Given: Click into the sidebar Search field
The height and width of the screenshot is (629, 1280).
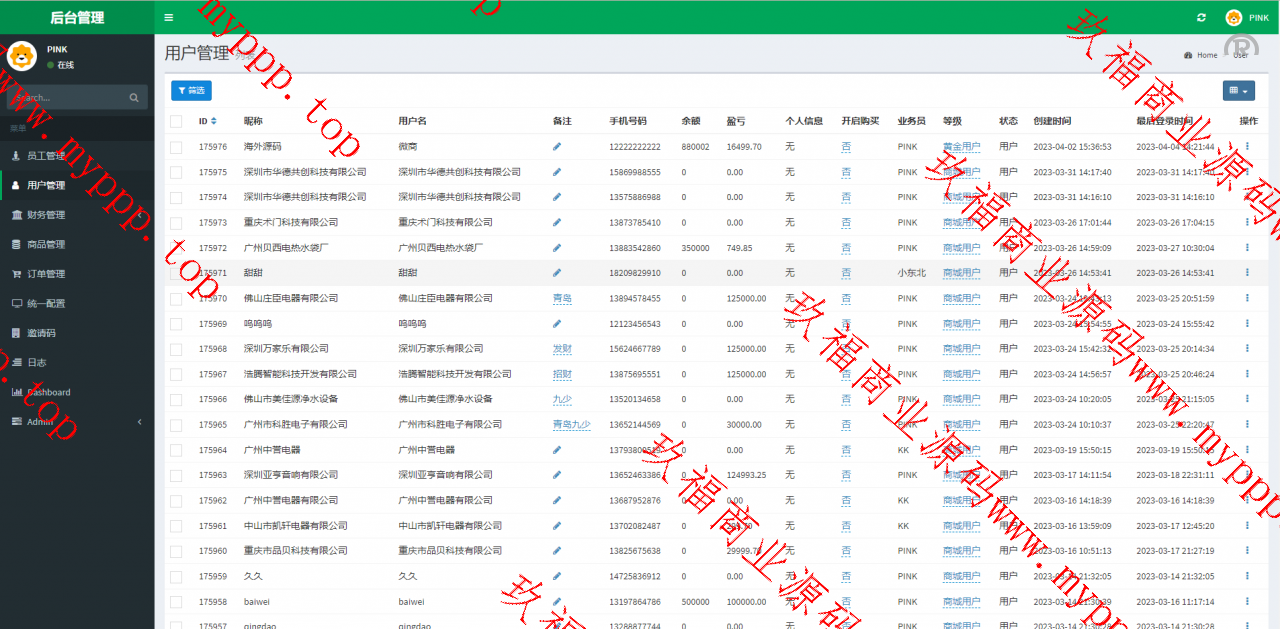Looking at the screenshot, I should [x=65, y=98].
